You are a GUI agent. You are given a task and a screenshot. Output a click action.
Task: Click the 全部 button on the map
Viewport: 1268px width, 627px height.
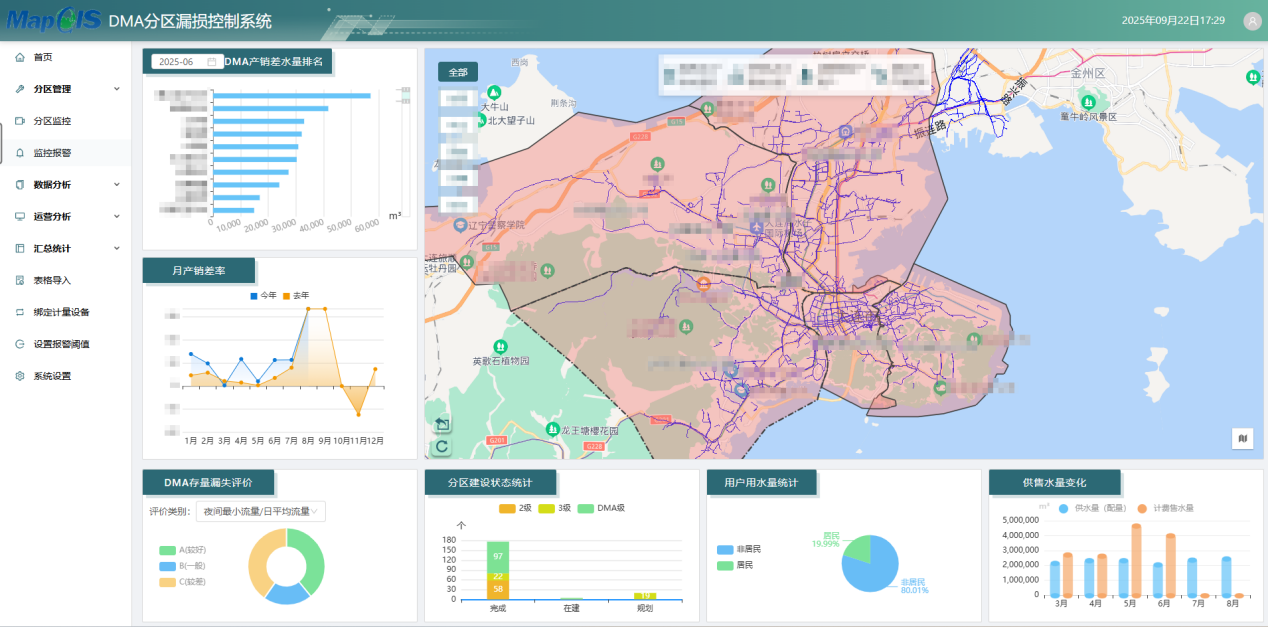458,72
